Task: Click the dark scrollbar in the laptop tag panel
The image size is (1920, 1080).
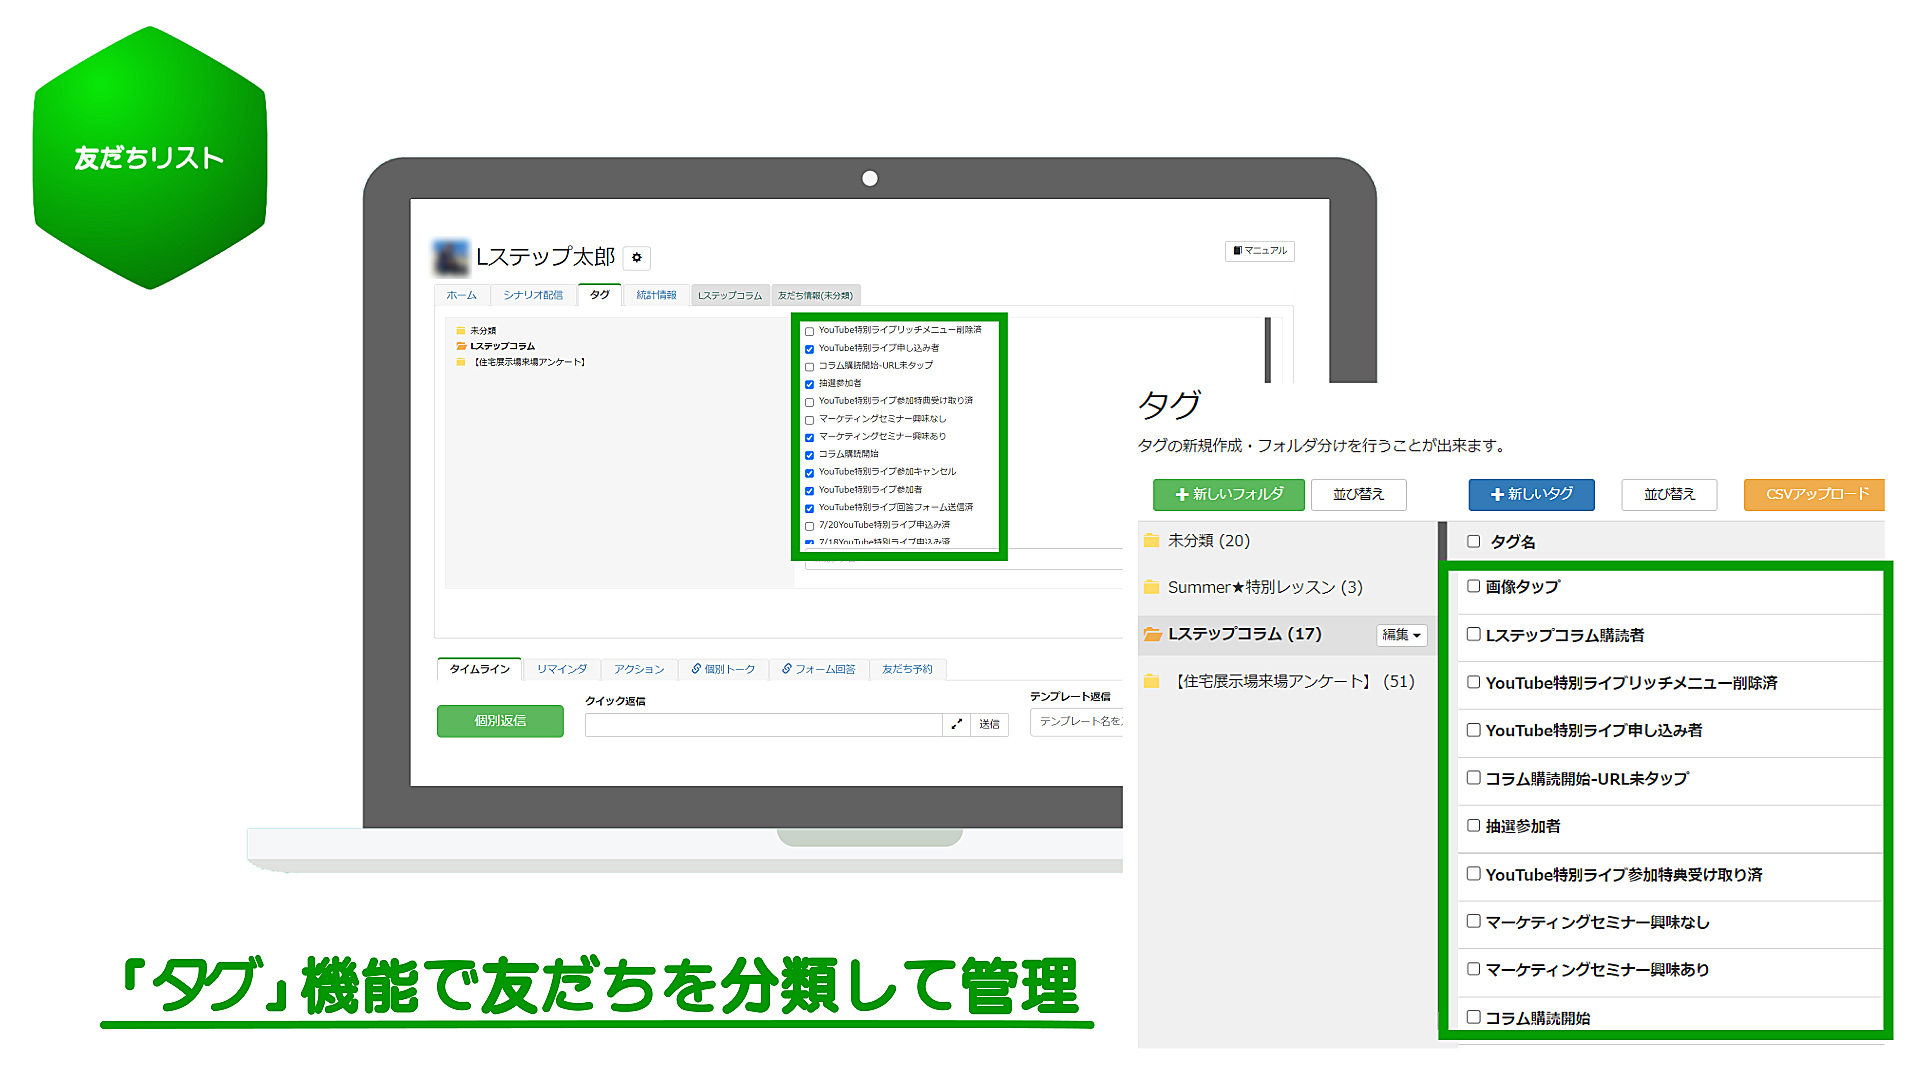Action: (x=1268, y=350)
